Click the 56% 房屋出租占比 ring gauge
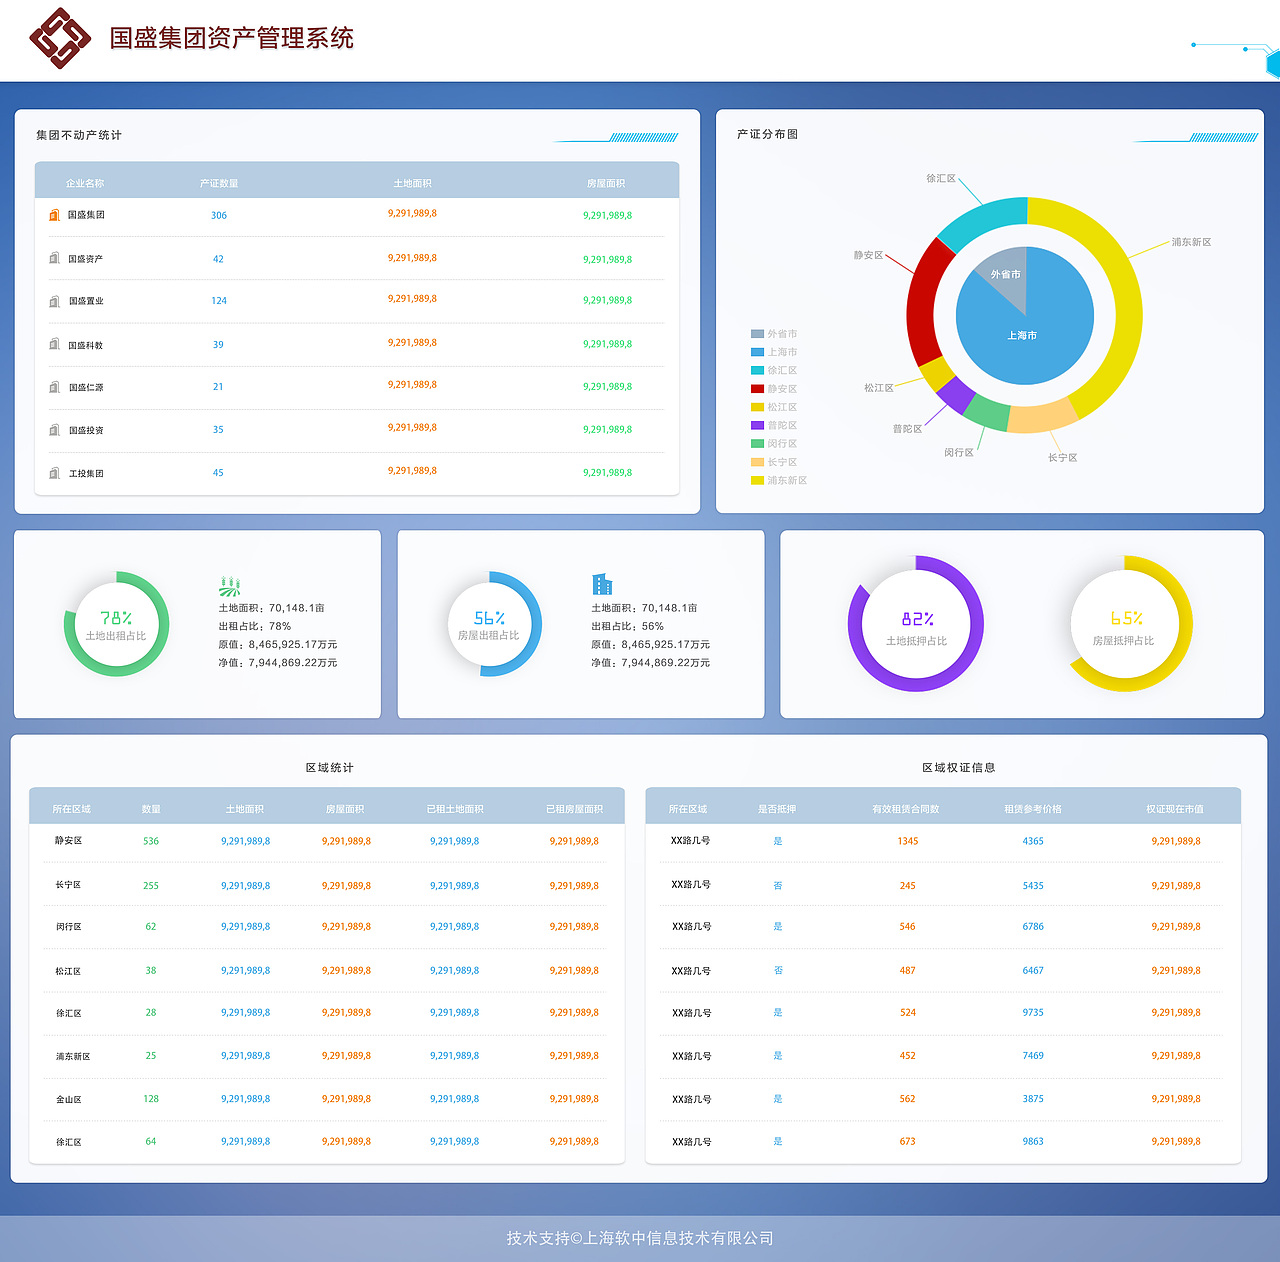The image size is (1280, 1262). point(489,624)
